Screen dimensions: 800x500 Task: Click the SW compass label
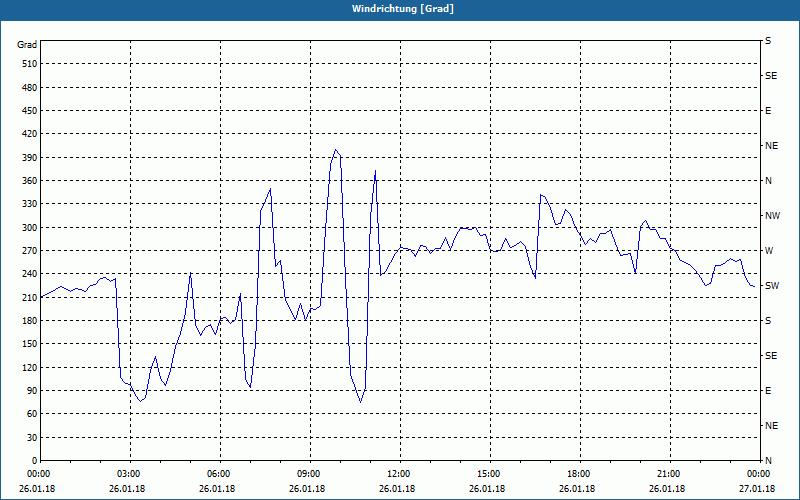point(772,286)
